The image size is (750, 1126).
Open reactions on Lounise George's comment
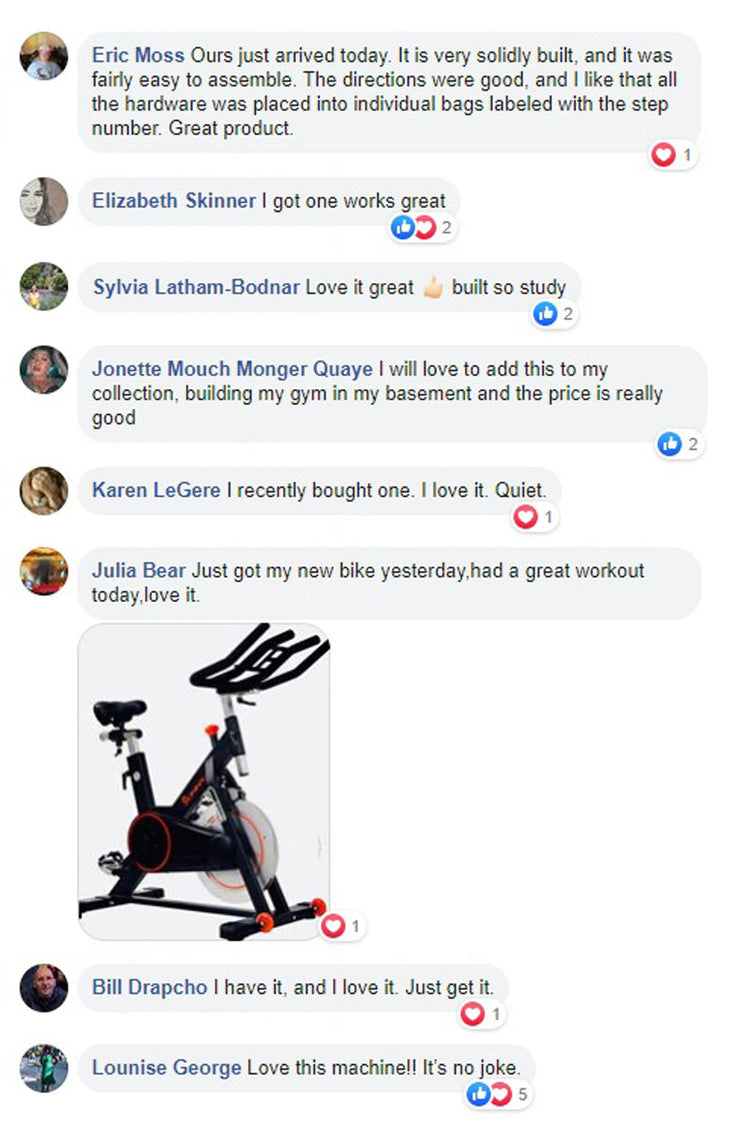(x=499, y=1094)
